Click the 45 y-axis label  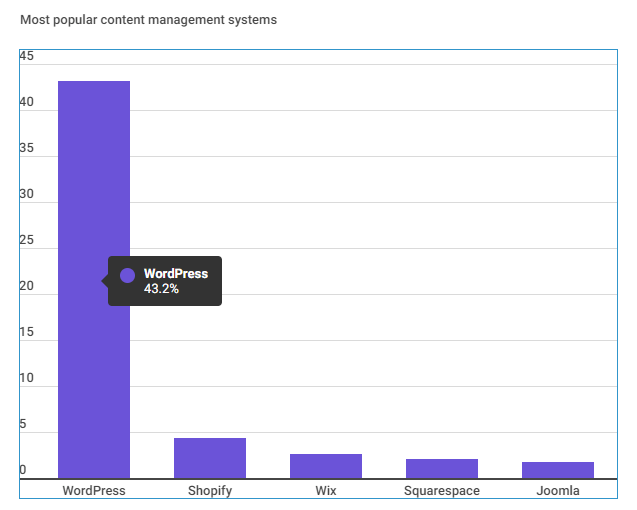(27, 56)
